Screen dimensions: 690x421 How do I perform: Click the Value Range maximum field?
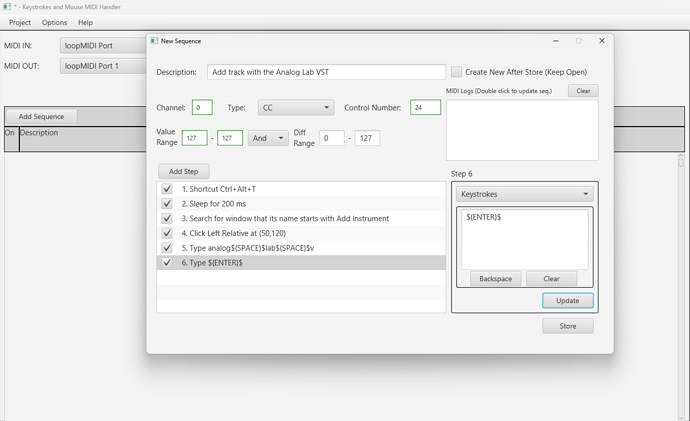230,138
